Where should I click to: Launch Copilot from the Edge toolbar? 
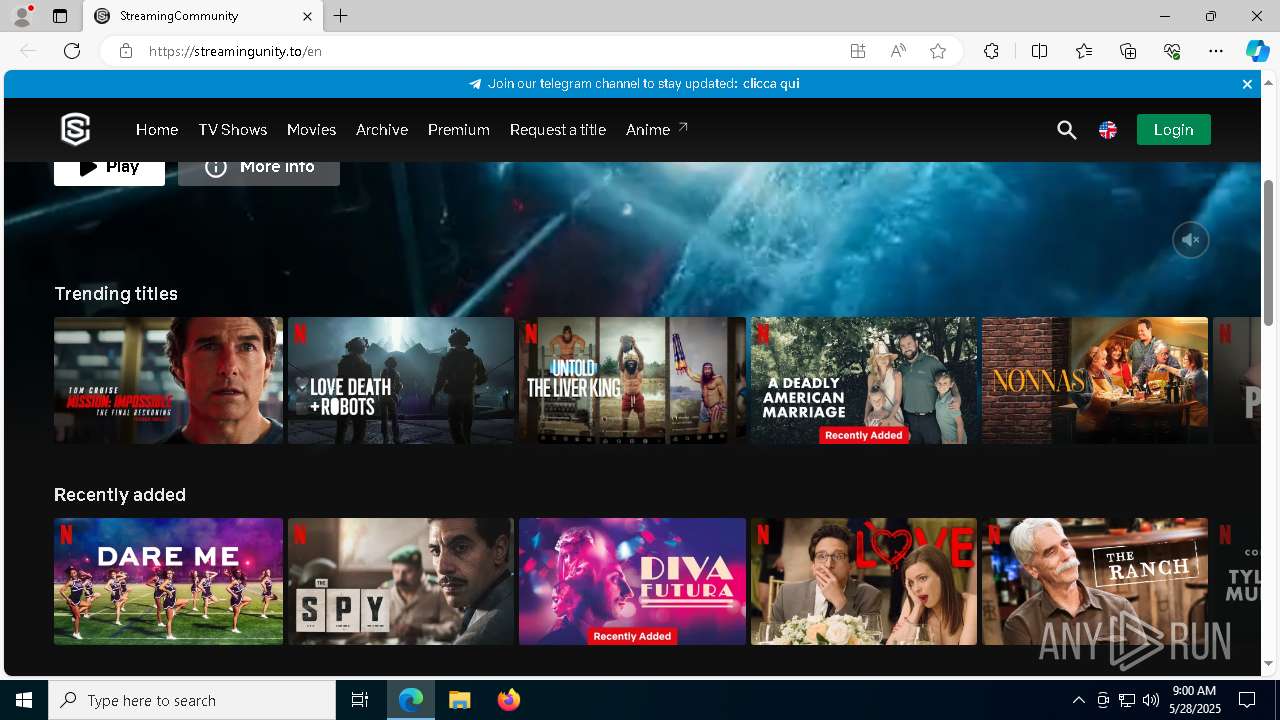tap(1257, 51)
